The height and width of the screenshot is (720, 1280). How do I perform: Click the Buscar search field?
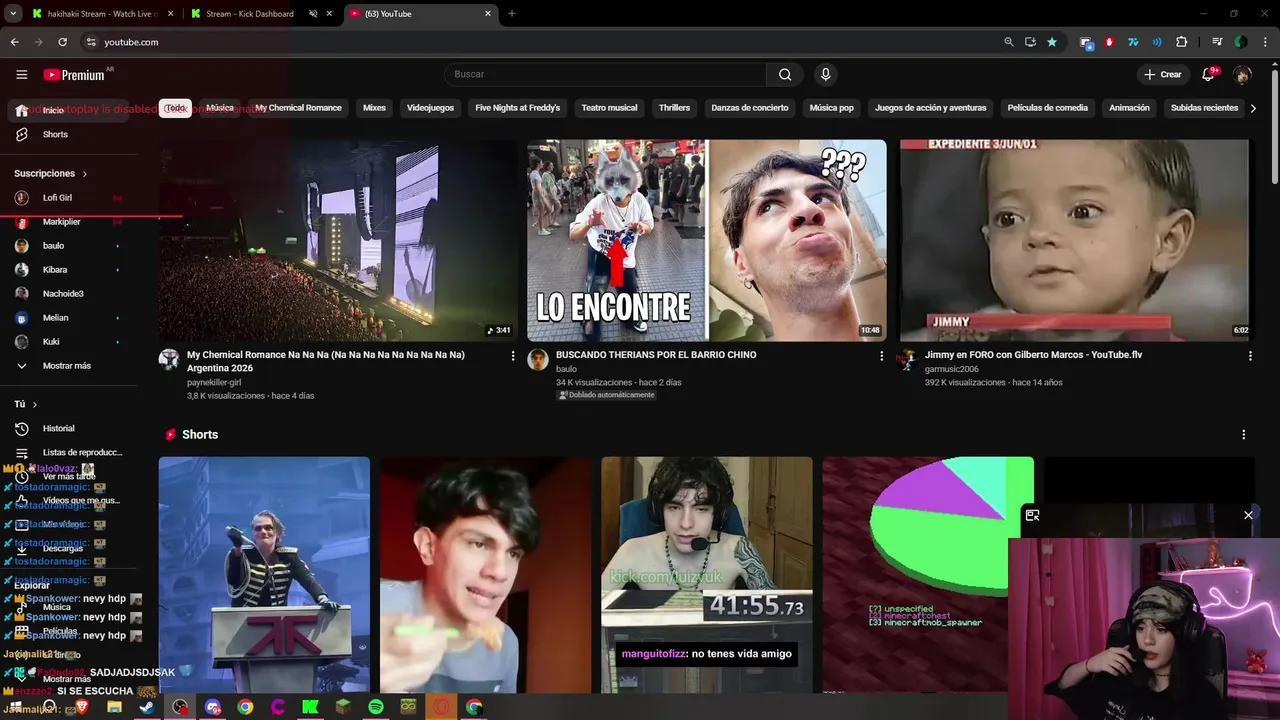[605, 74]
